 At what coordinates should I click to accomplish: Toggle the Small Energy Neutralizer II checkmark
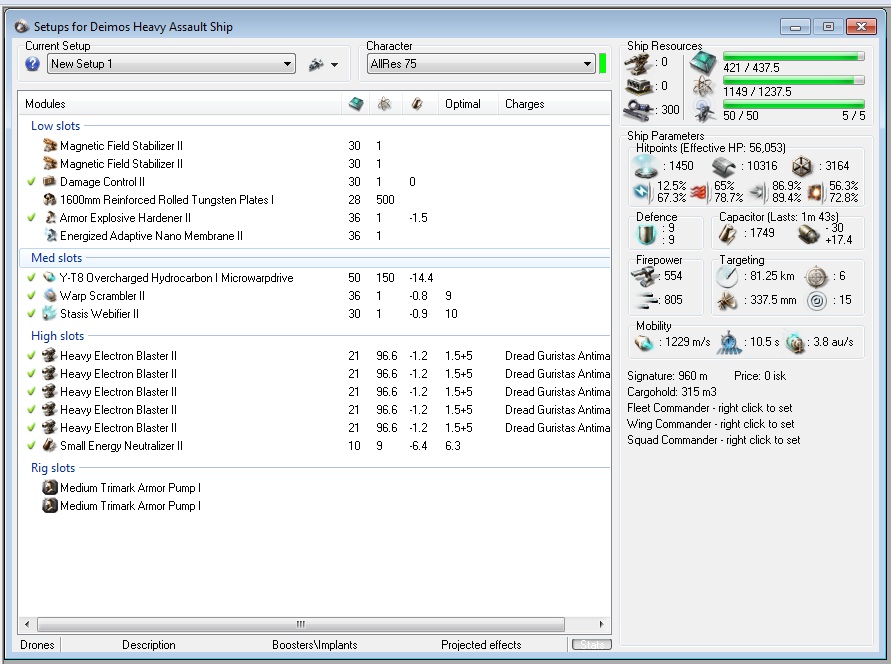(x=31, y=446)
